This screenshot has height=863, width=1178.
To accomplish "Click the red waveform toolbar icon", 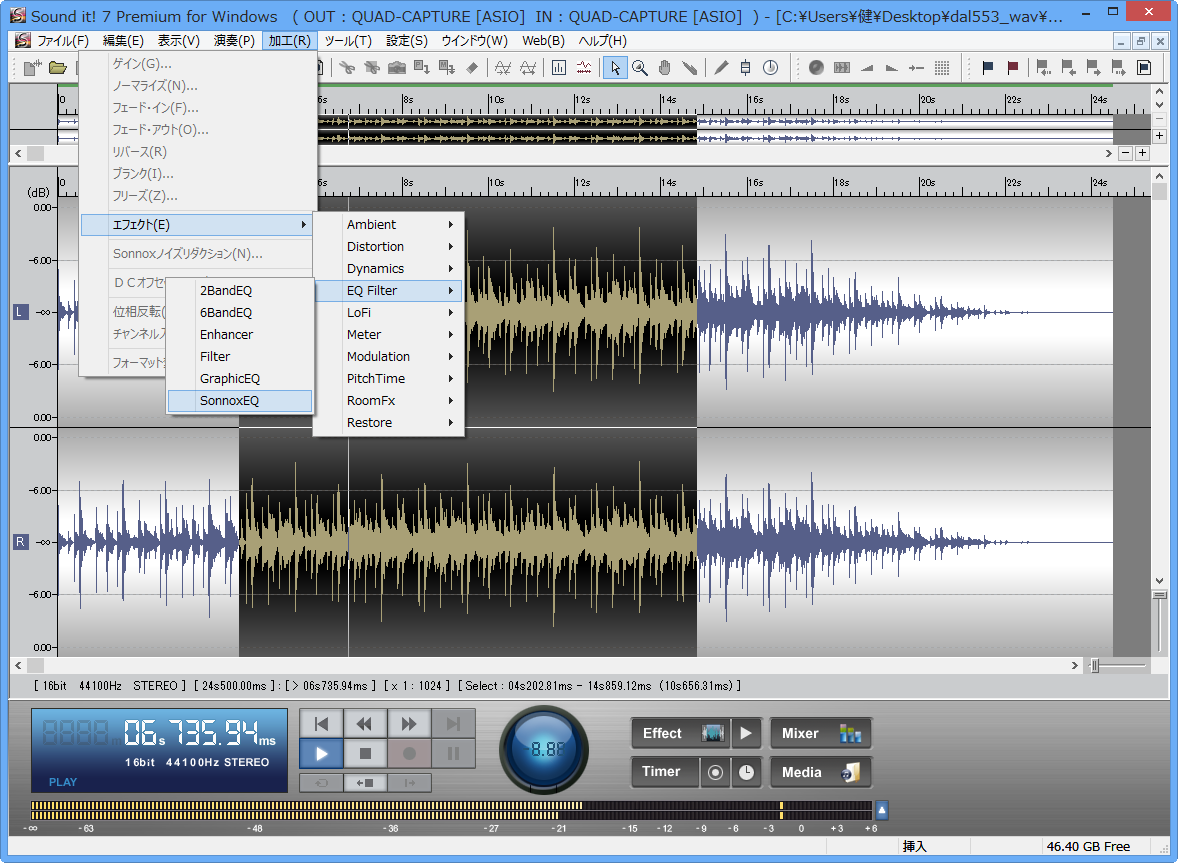I will click(x=584, y=68).
